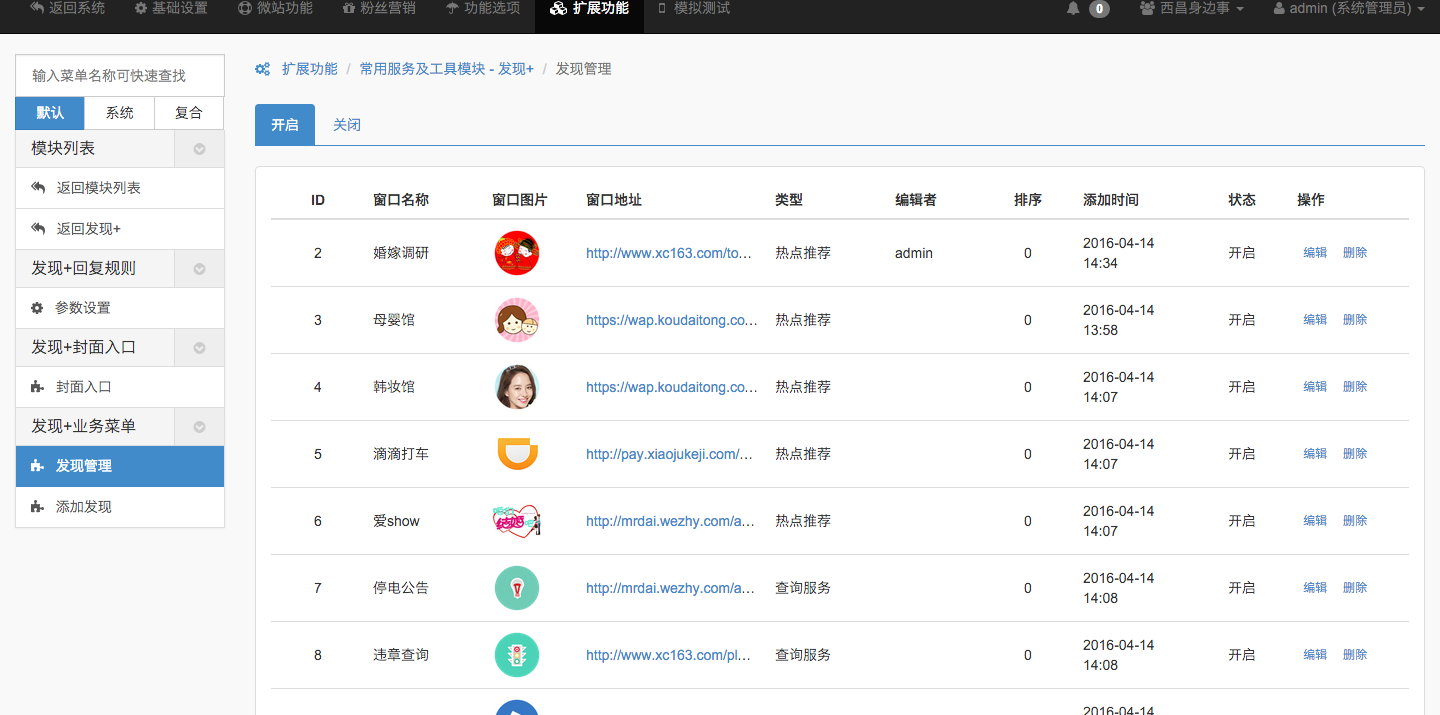Viewport: 1440px width, 715px height.
Task: Collapse the 发现+回复规则 section arrow
Action: (199, 268)
